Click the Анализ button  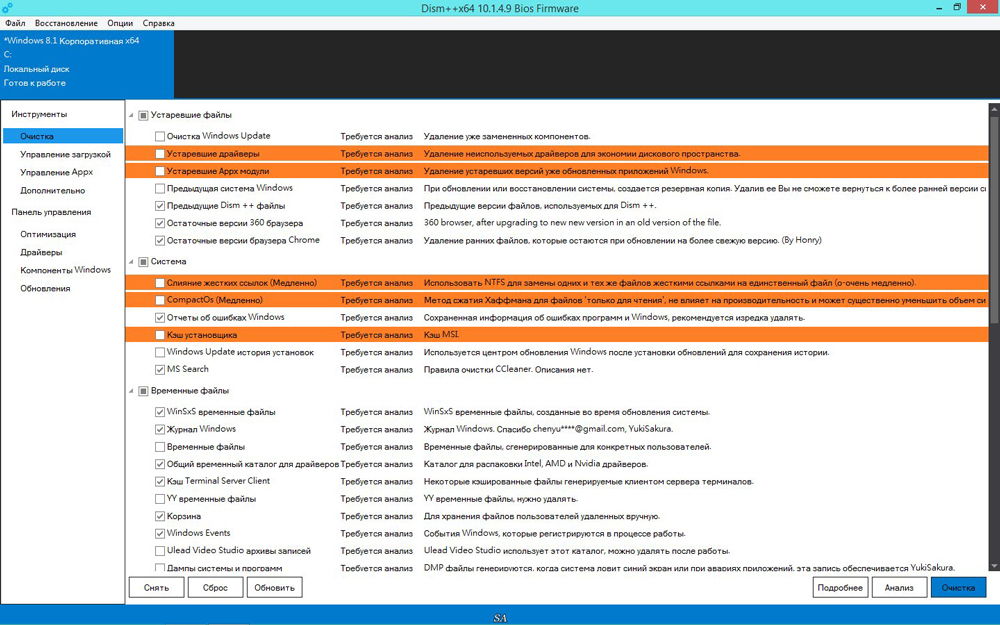click(x=899, y=587)
